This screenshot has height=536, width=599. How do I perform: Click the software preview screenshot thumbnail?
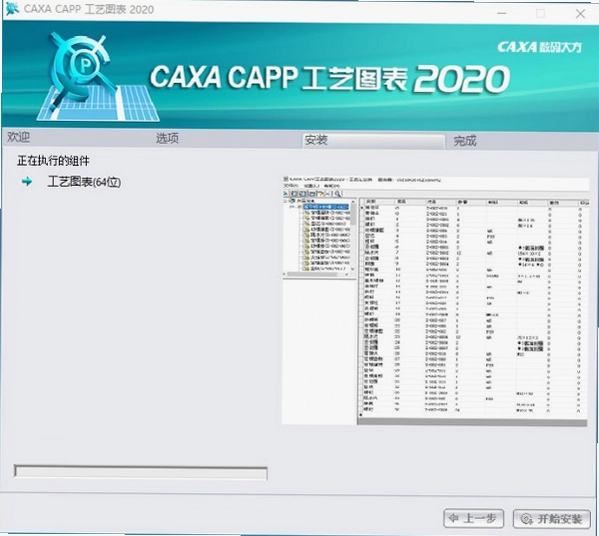[435, 300]
